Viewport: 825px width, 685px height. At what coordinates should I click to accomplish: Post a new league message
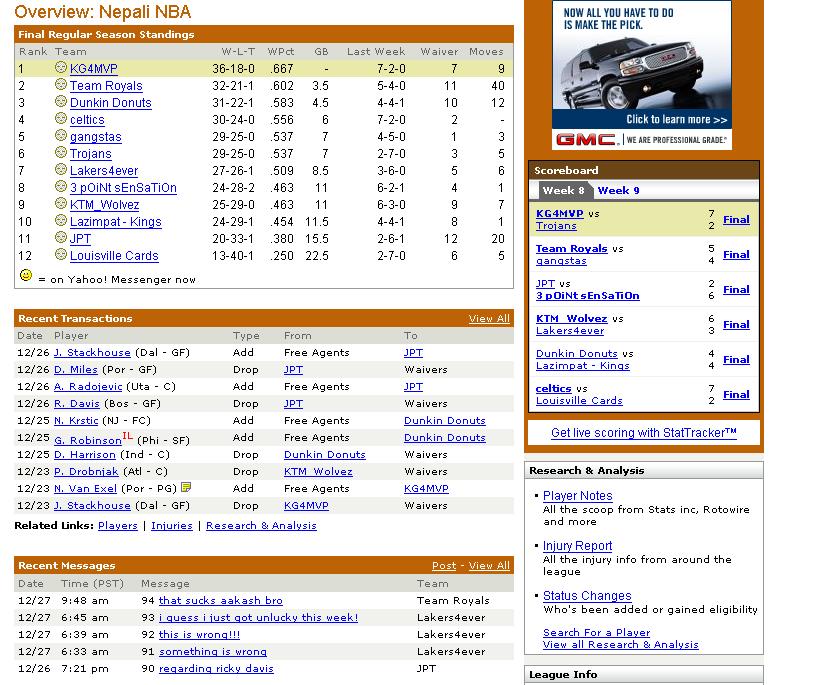[x=444, y=565]
